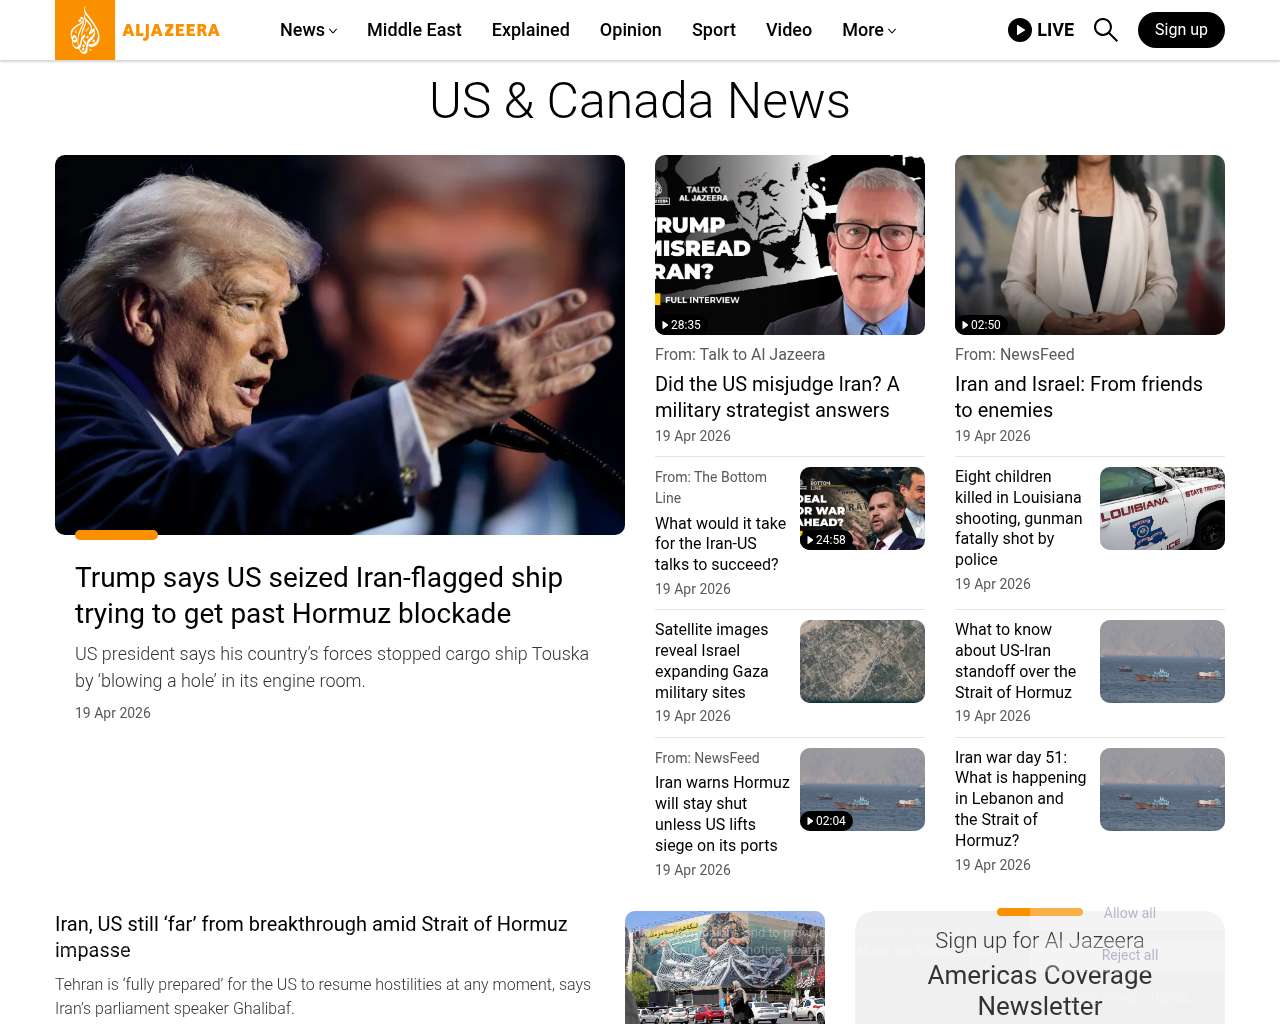1280x1024 pixels.
Task: Read 'Eight children killed in Louisiana shooting' story
Action: click(1018, 518)
